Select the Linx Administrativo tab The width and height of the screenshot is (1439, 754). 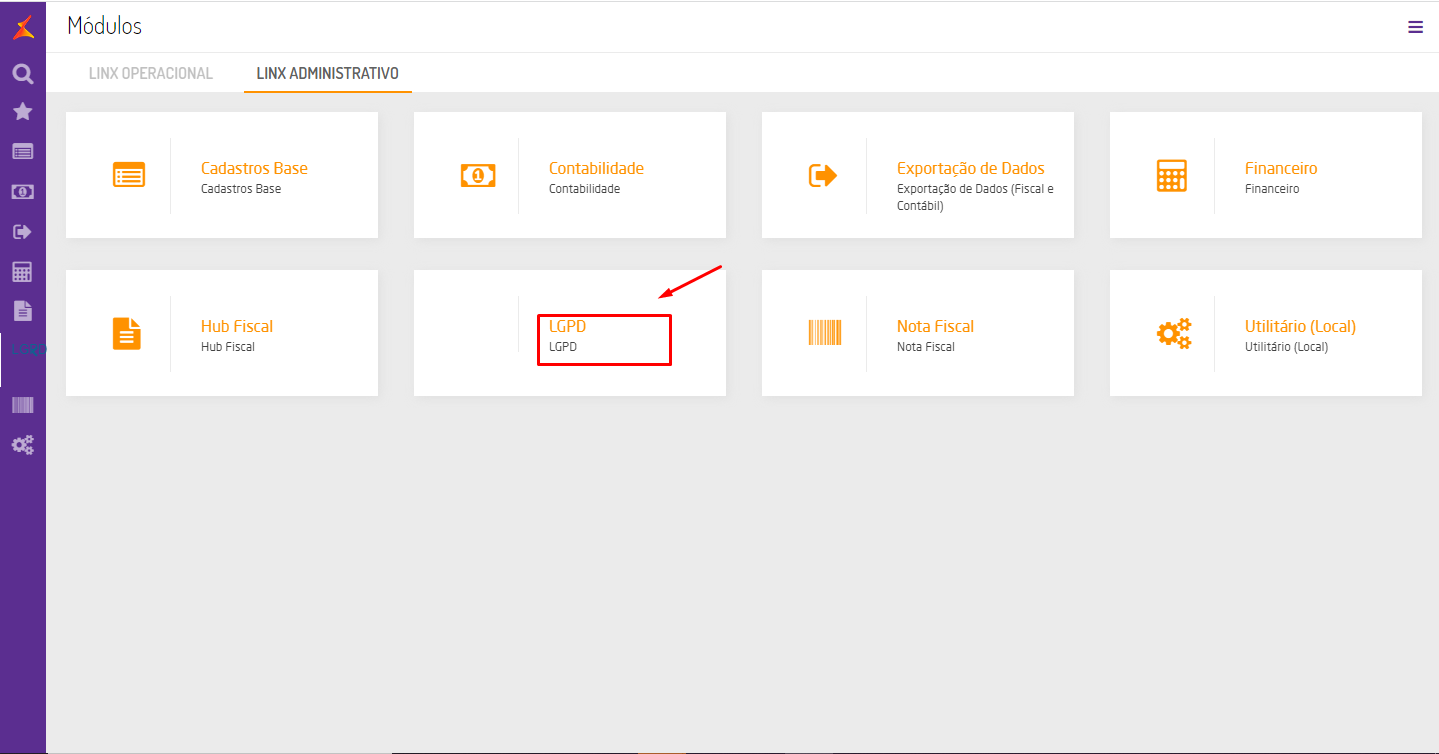pos(328,73)
